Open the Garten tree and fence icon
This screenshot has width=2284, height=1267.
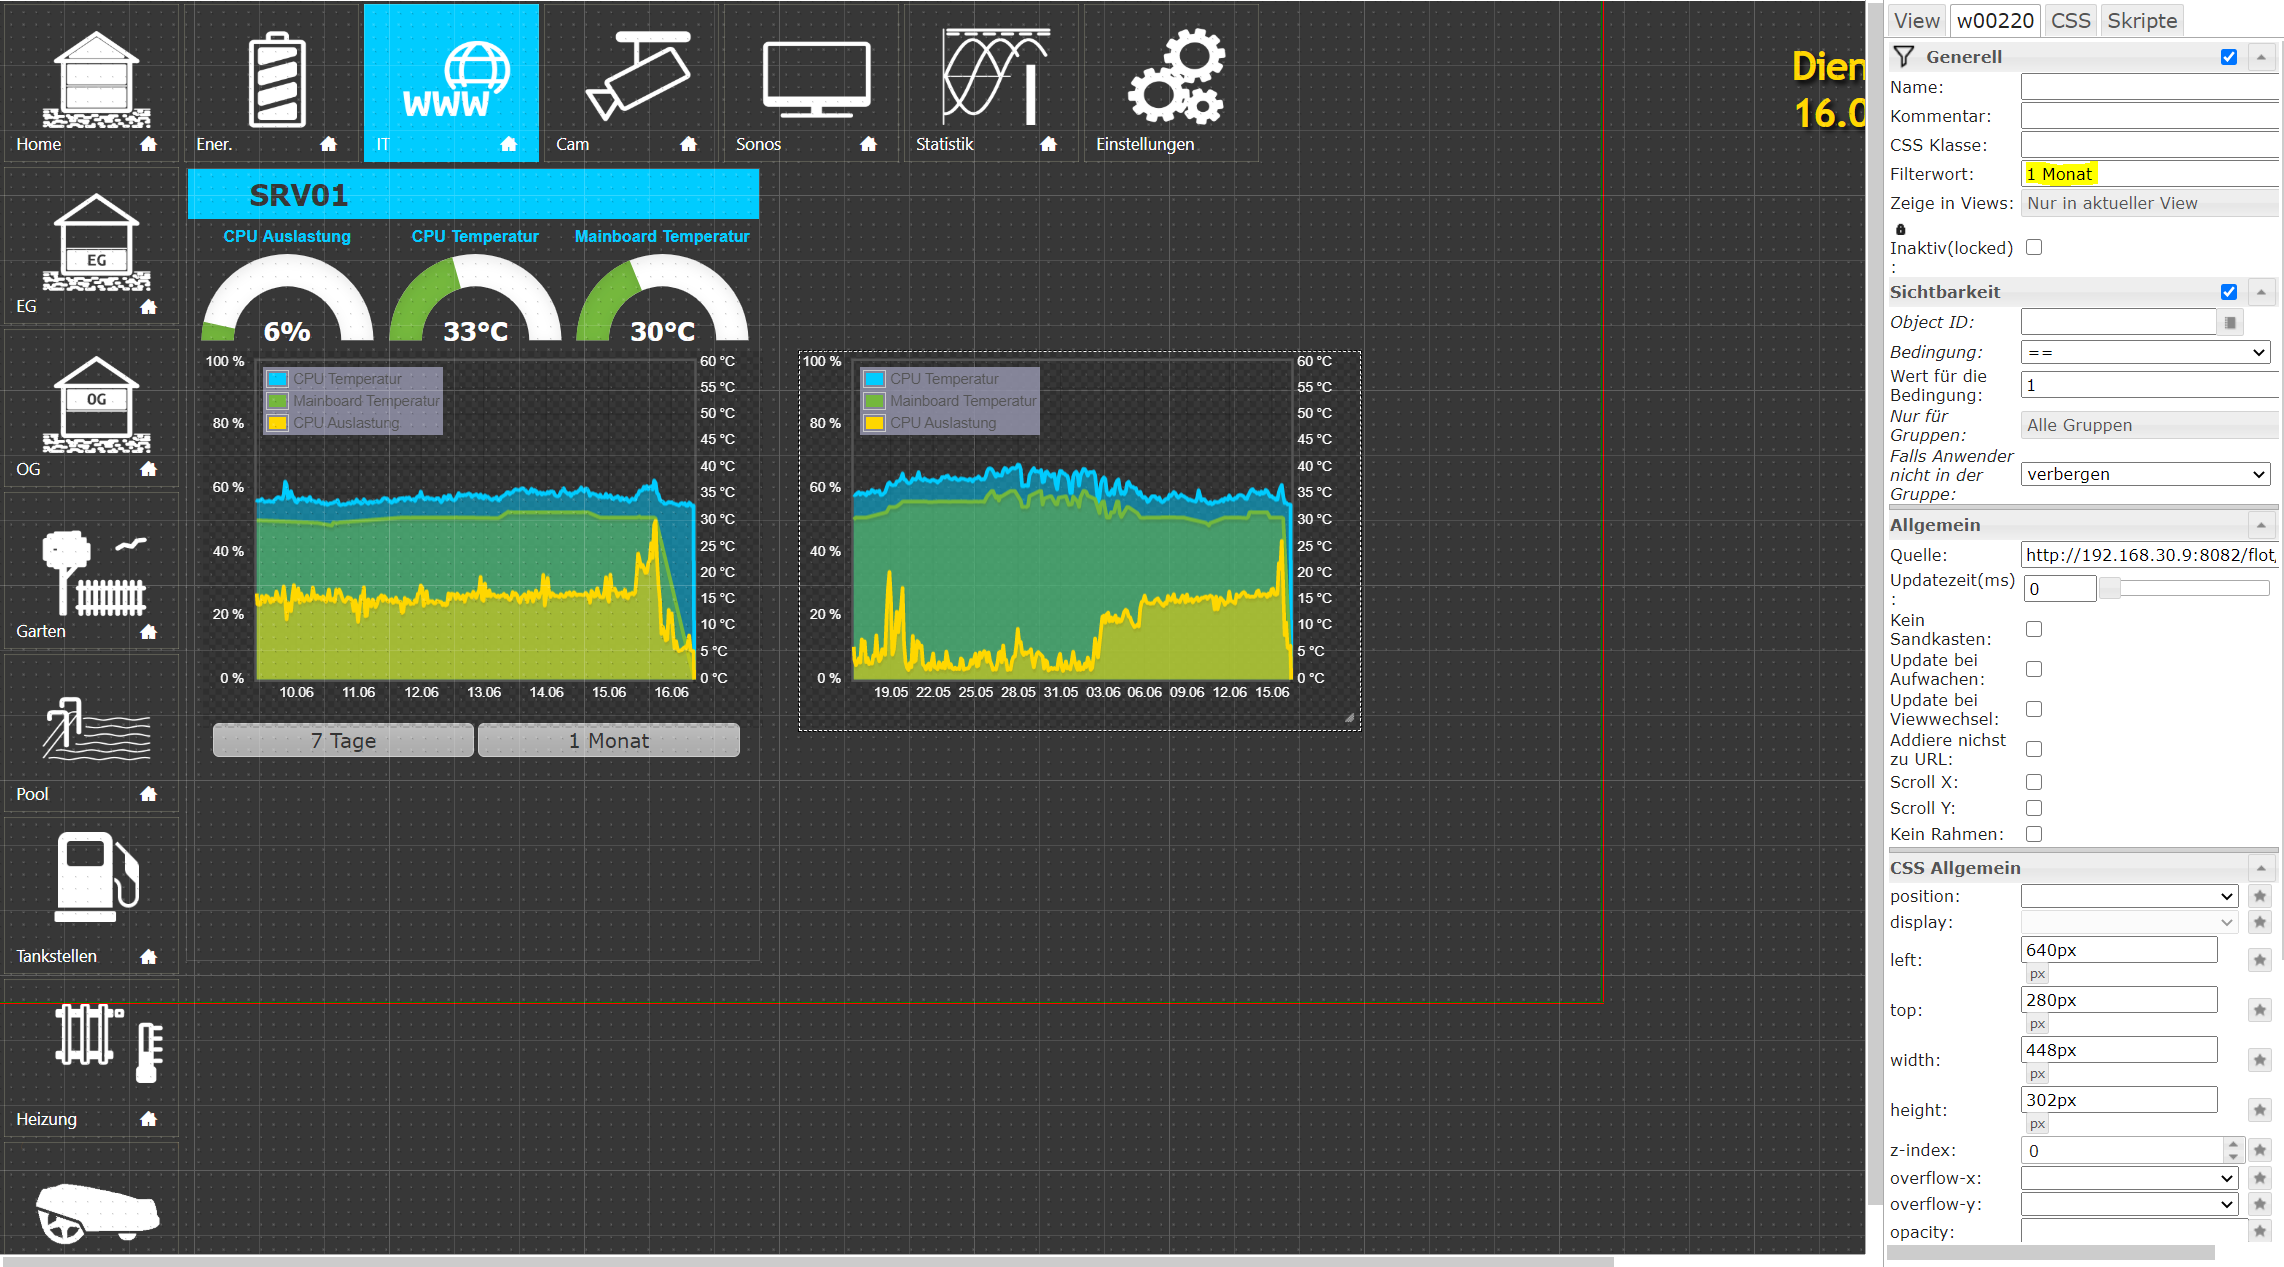pos(95,573)
